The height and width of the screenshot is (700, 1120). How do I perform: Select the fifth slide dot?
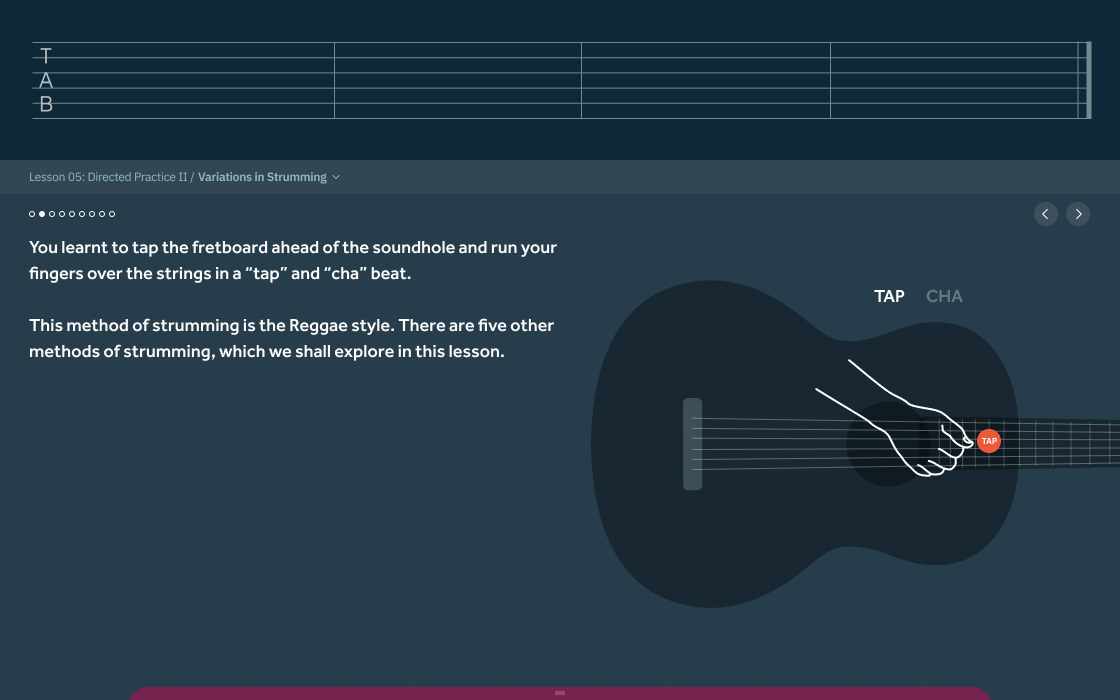pos(72,214)
